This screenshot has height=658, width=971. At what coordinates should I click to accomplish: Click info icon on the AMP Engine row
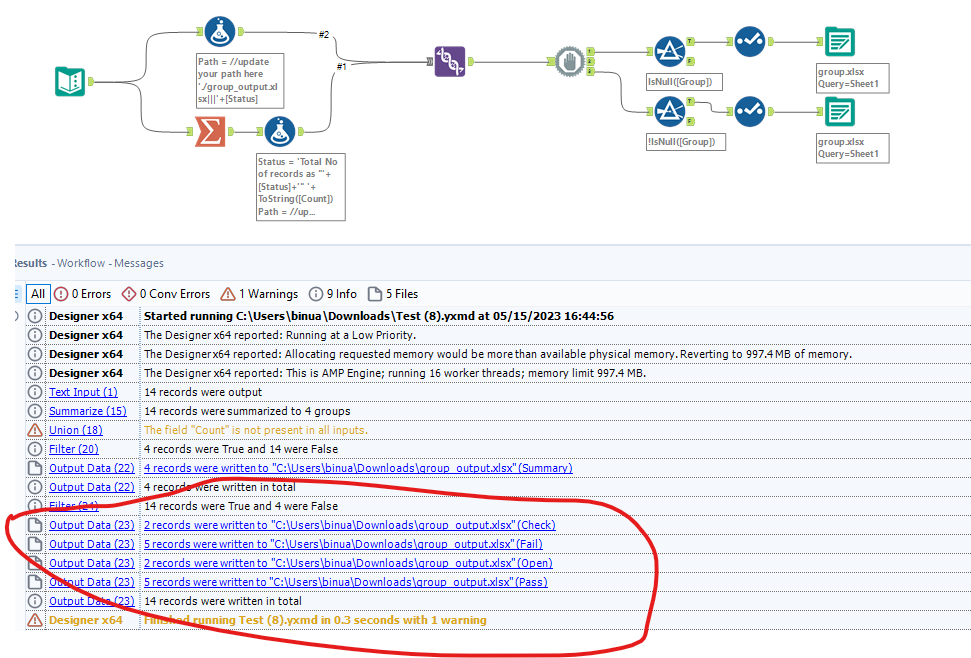click(x=35, y=373)
